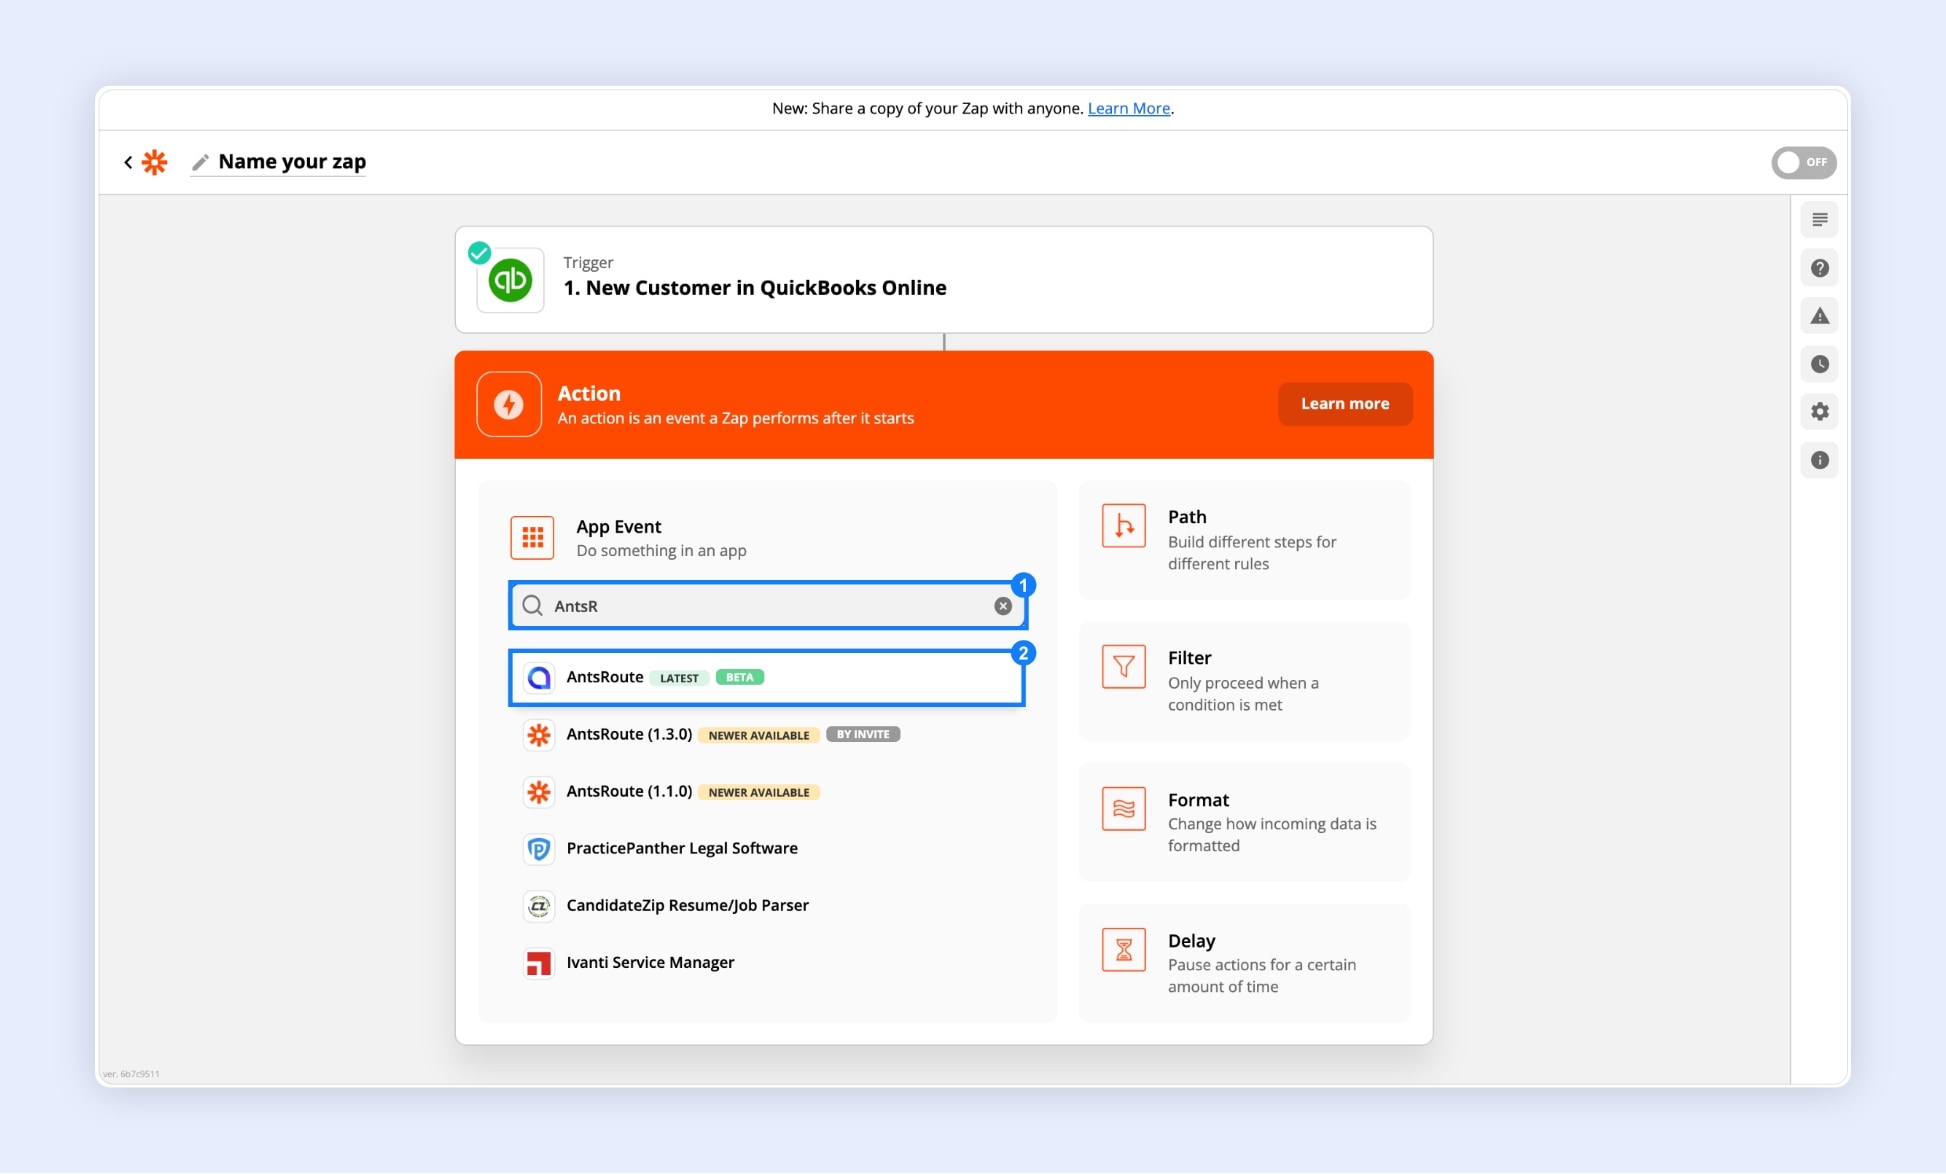Click the Zapier logo icon
This screenshot has height=1174, width=1946.
point(154,162)
